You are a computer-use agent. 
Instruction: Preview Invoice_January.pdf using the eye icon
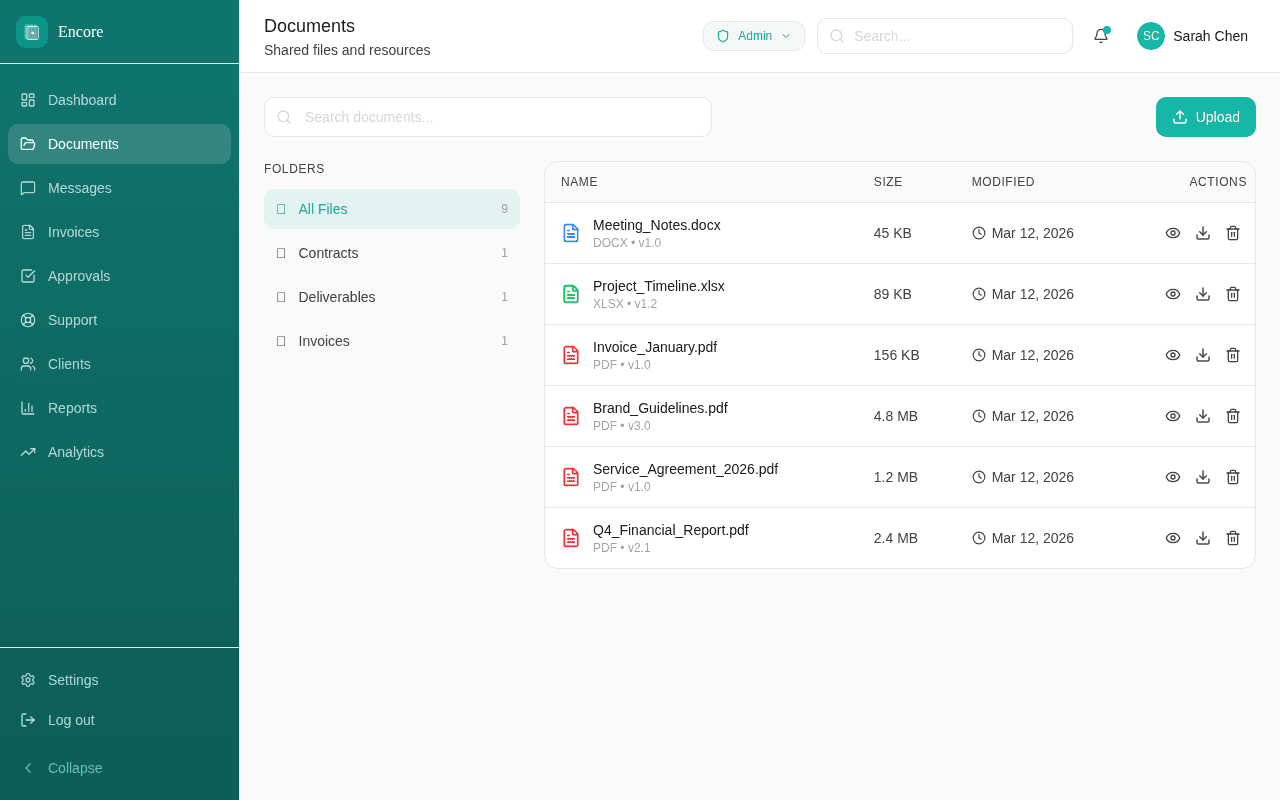[1172, 355]
